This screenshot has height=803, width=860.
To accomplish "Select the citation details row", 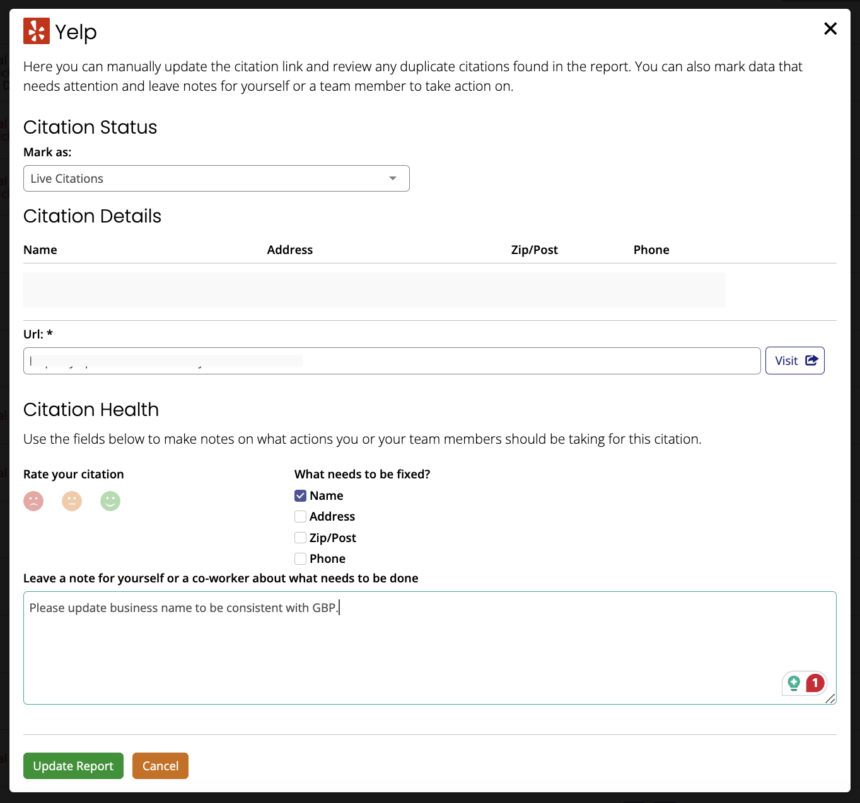I will click(374, 289).
